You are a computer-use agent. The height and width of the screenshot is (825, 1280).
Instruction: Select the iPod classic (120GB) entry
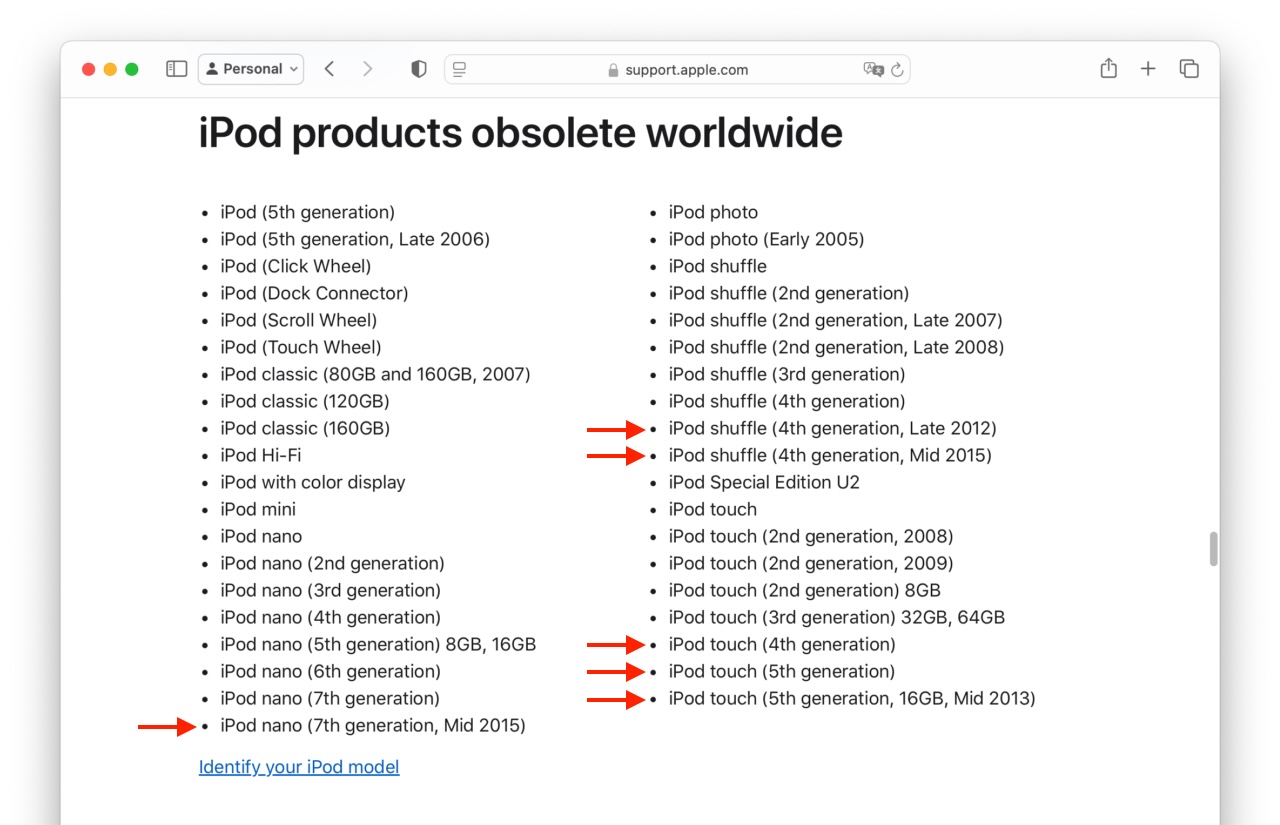pos(305,401)
